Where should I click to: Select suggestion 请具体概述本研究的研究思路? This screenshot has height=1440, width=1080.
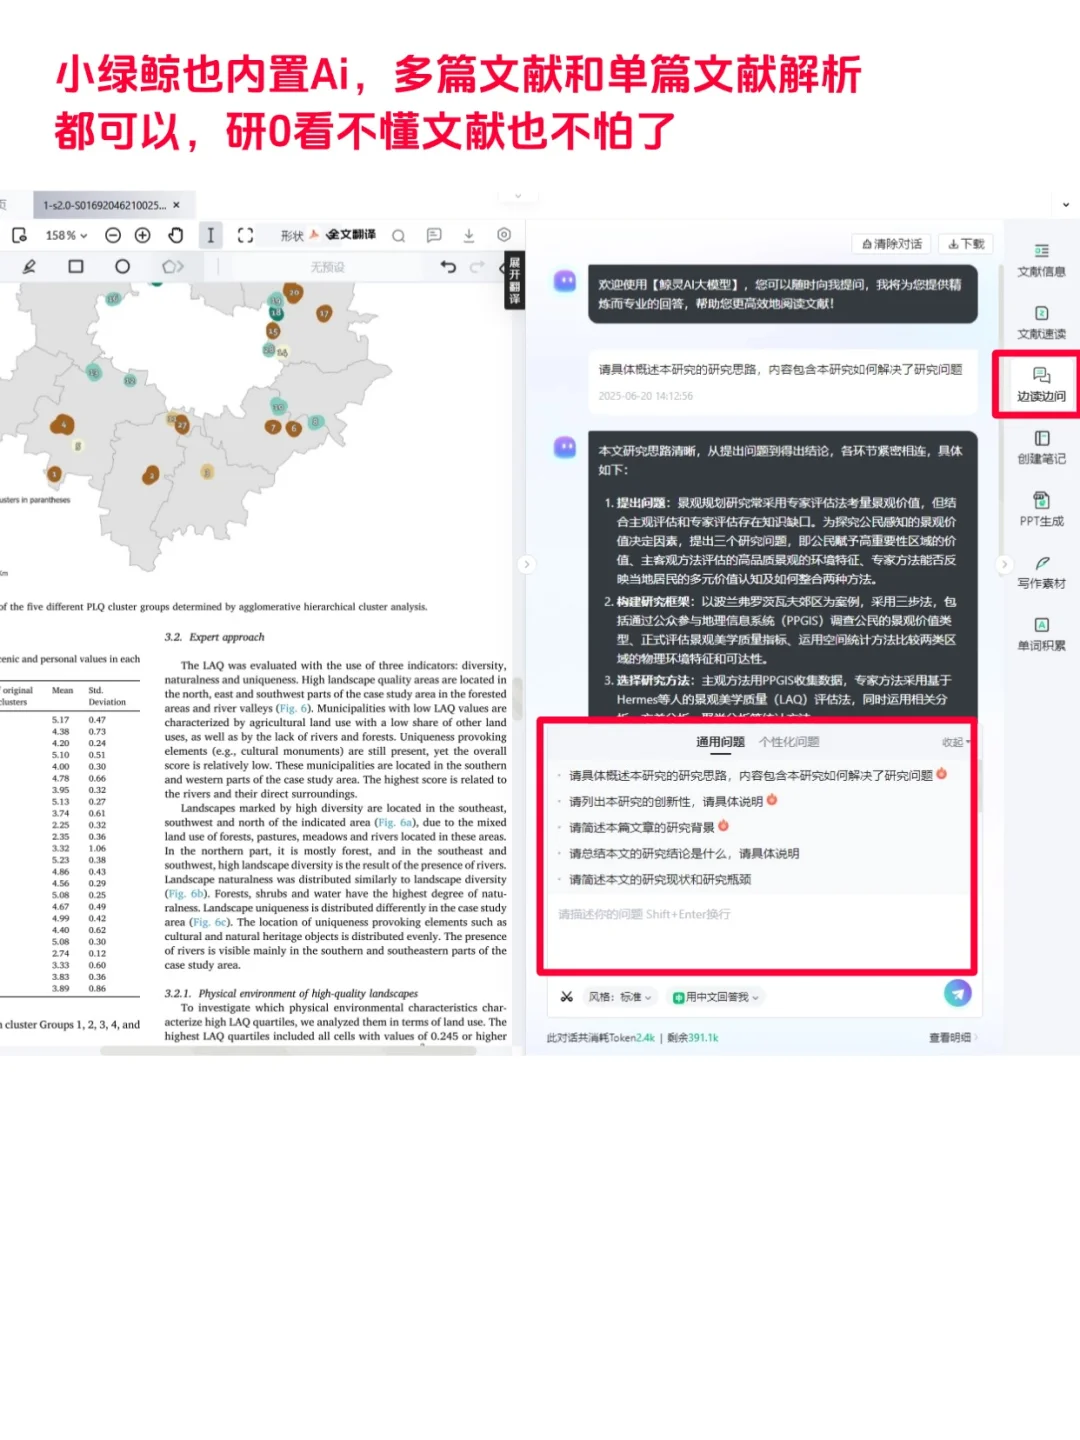pos(751,775)
